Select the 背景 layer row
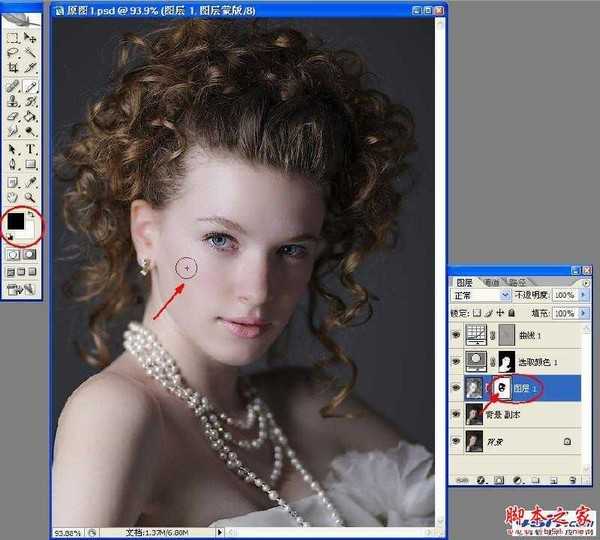 click(520, 440)
